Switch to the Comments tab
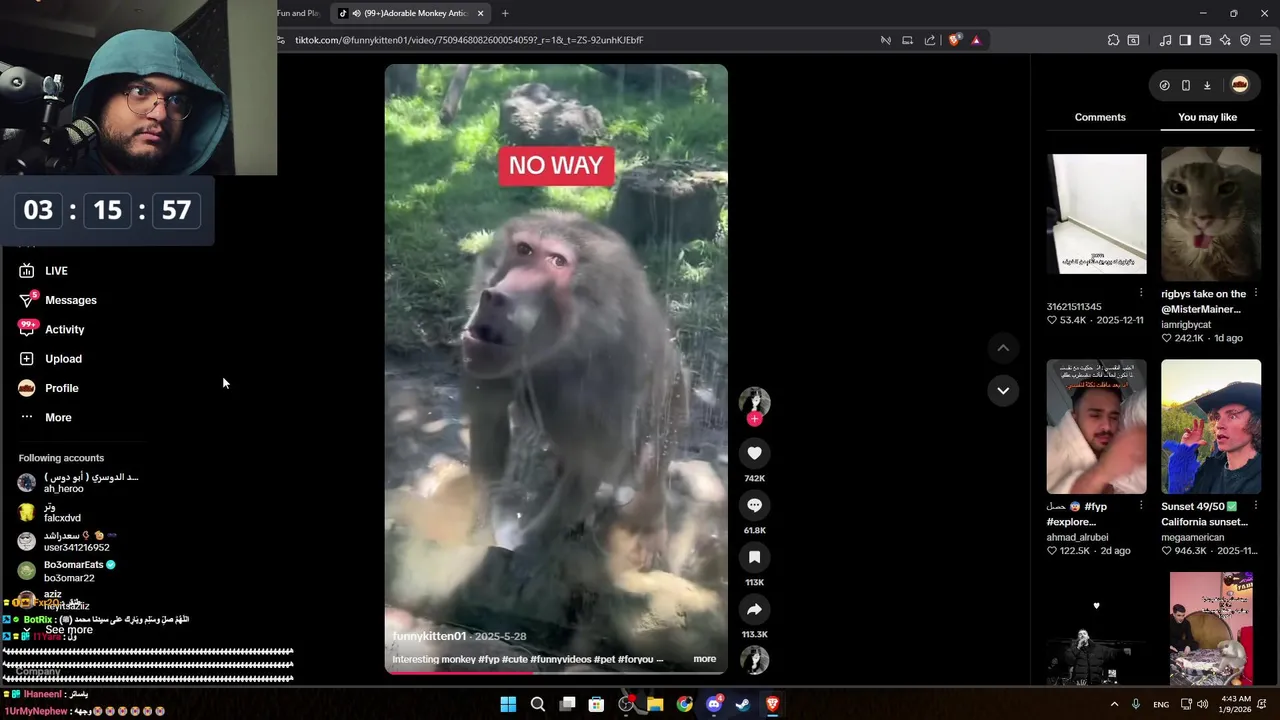 pos(1100,117)
